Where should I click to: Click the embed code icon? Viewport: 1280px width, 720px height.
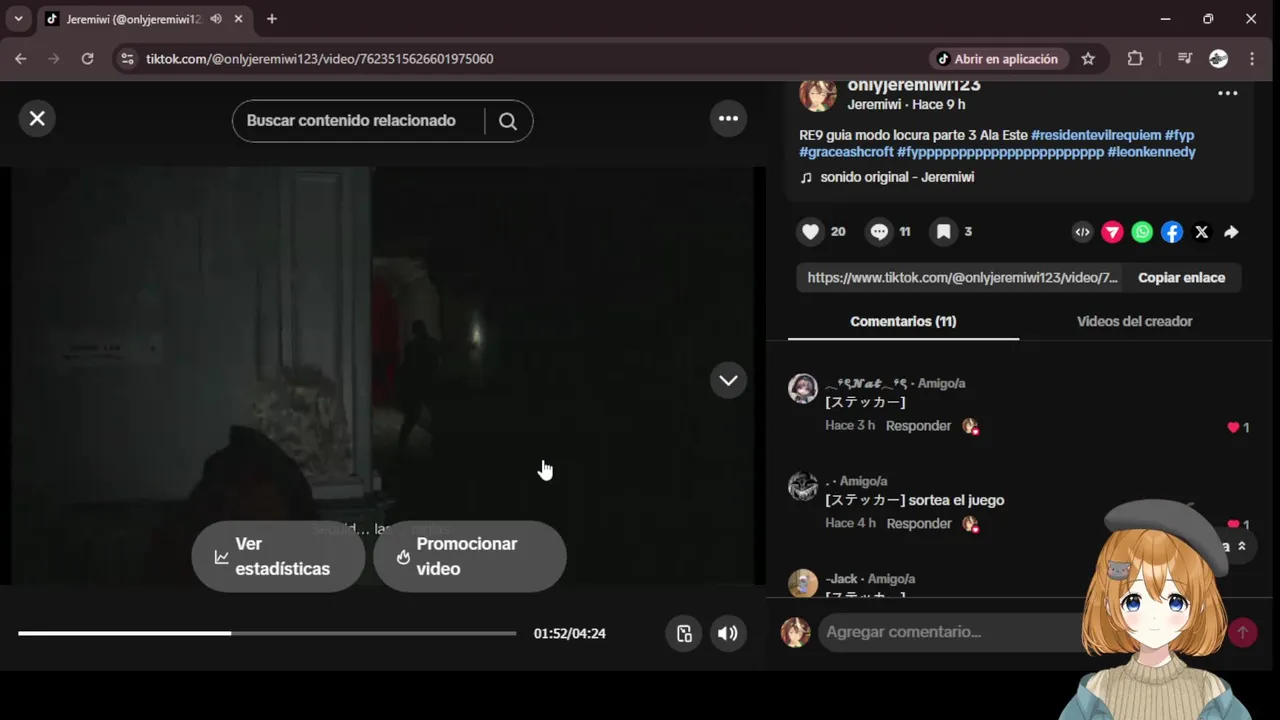pyautogui.click(x=1082, y=232)
